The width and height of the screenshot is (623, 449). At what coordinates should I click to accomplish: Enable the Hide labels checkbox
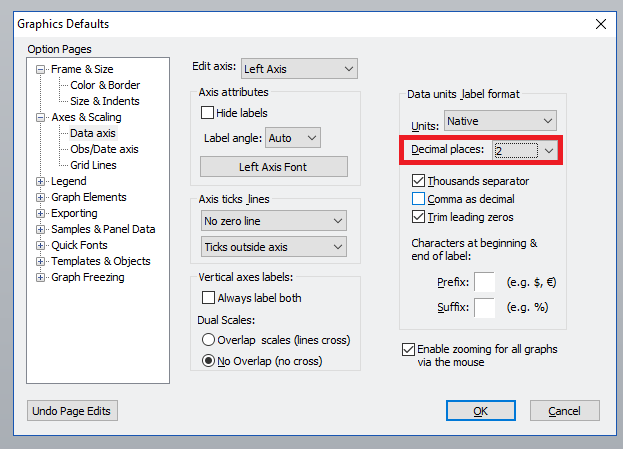tap(209, 113)
